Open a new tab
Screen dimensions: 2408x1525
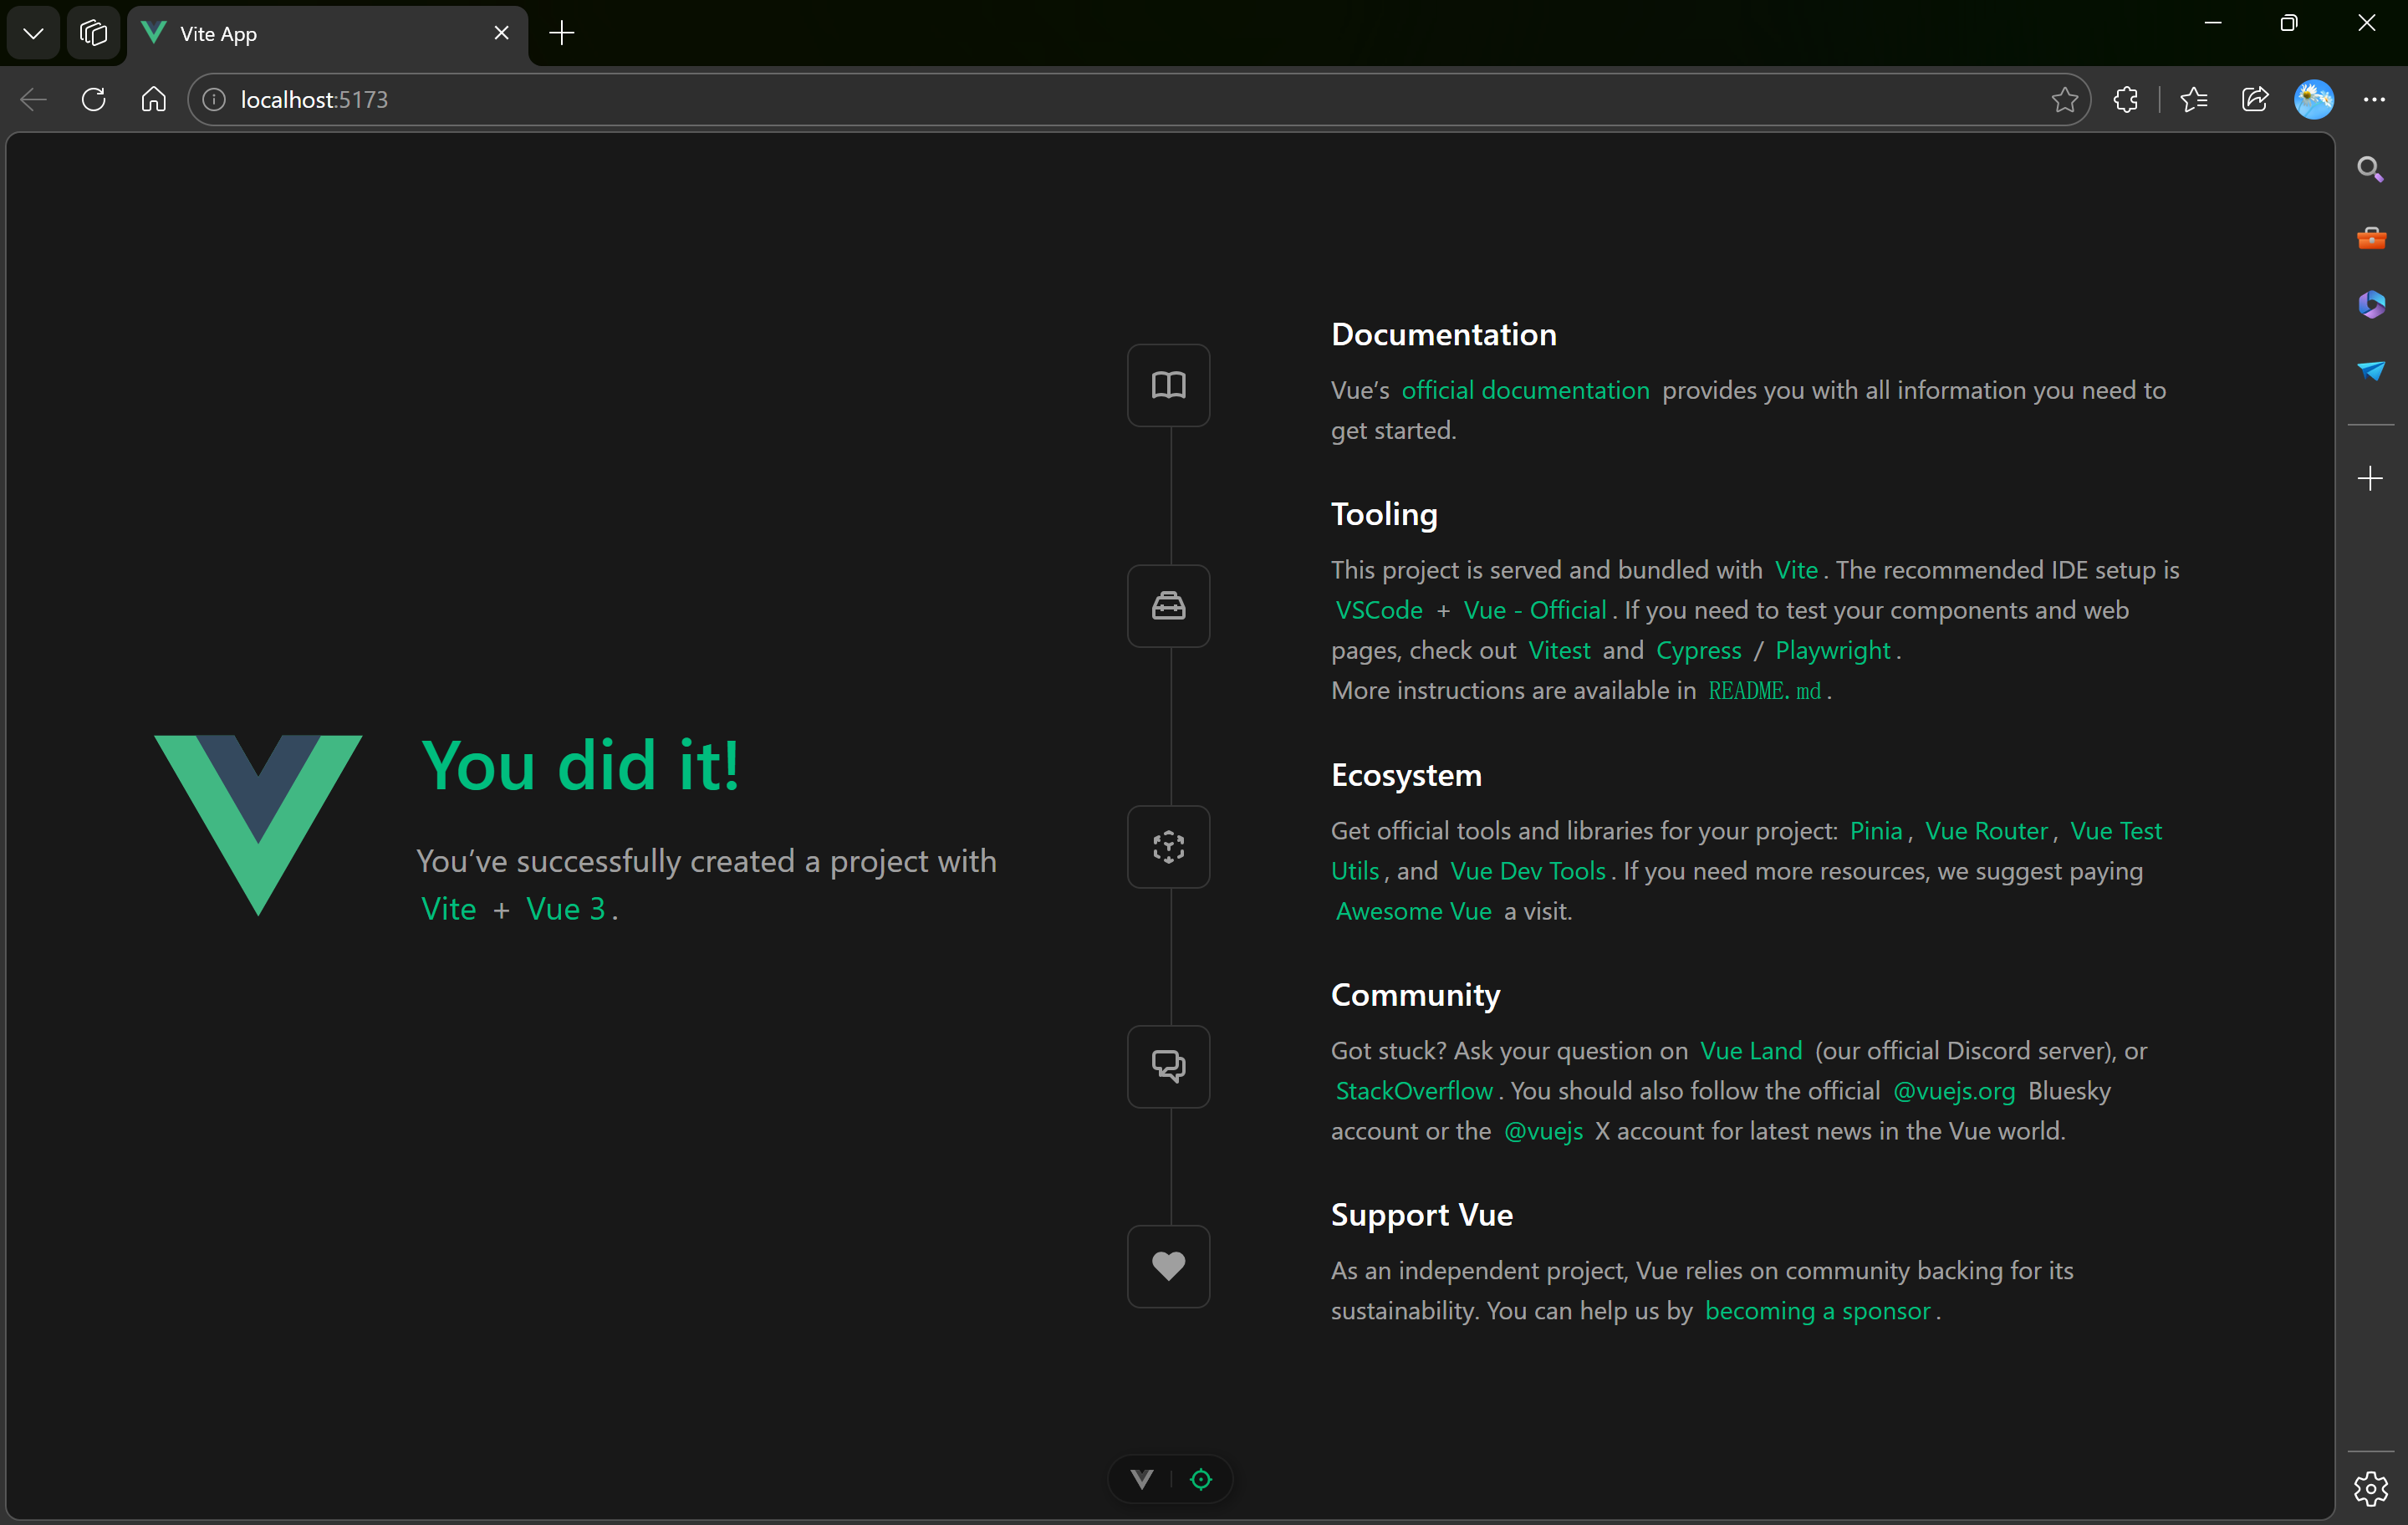click(x=562, y=33)
